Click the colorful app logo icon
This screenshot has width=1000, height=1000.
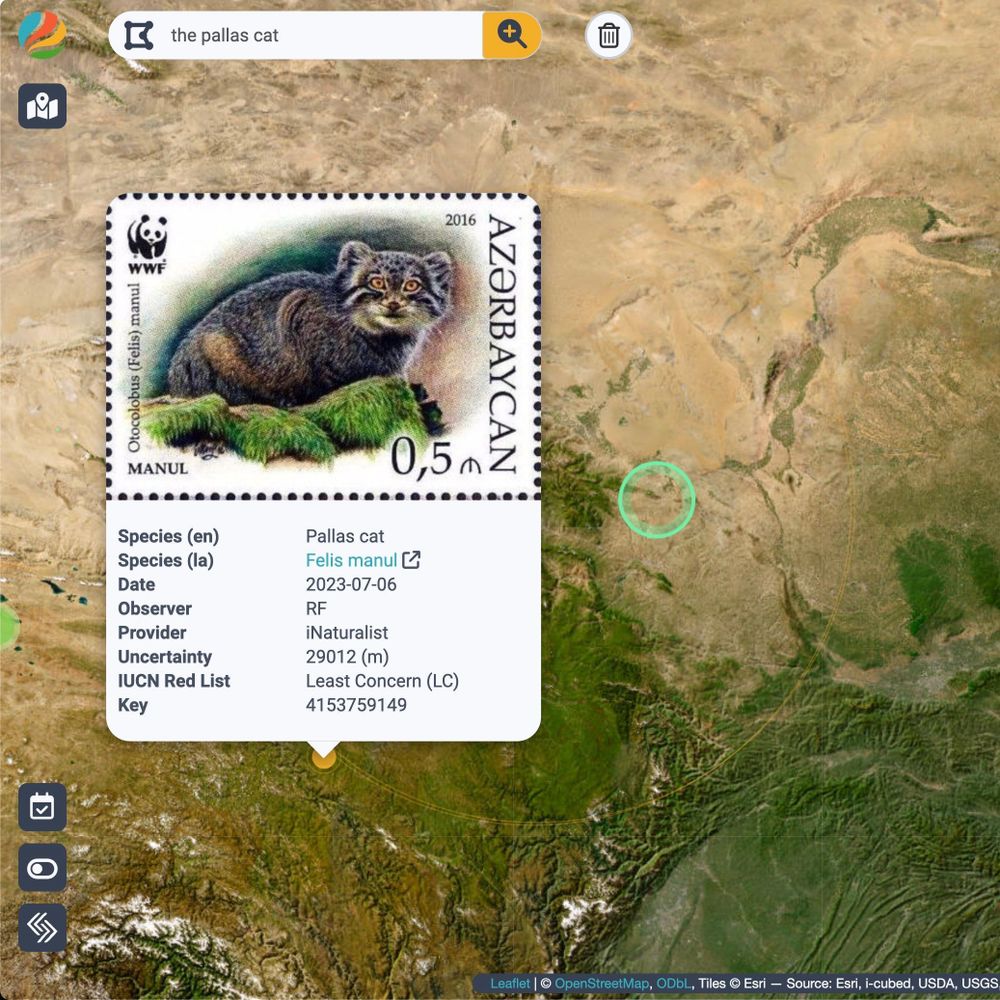tap(42, 35)
